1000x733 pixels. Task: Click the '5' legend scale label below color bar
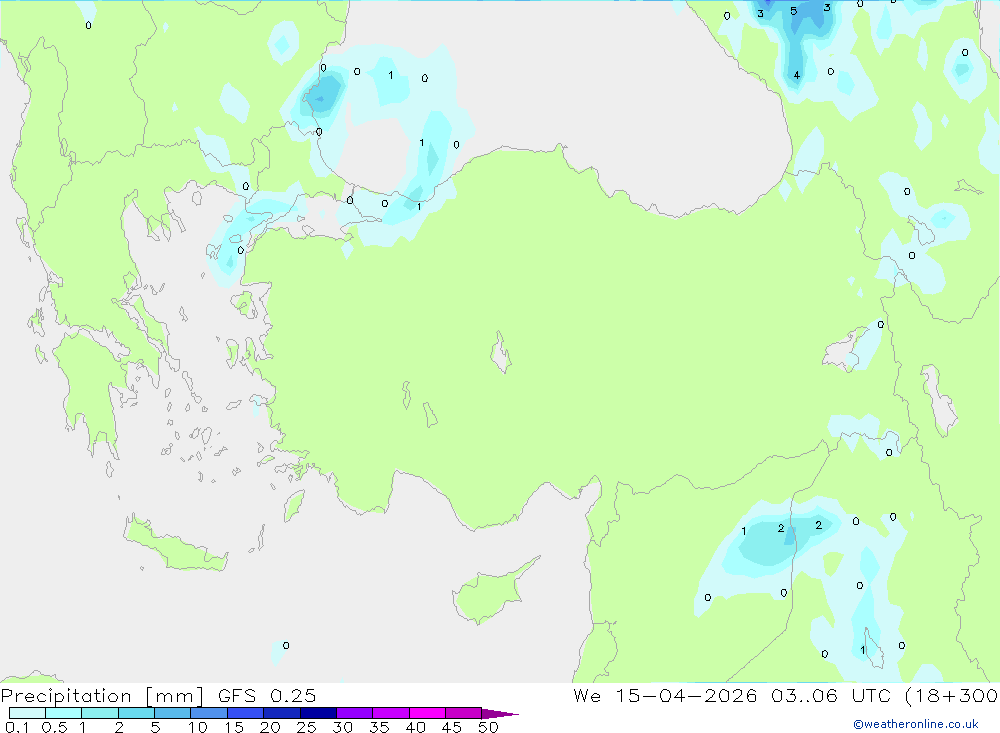(x=155, y=727)
